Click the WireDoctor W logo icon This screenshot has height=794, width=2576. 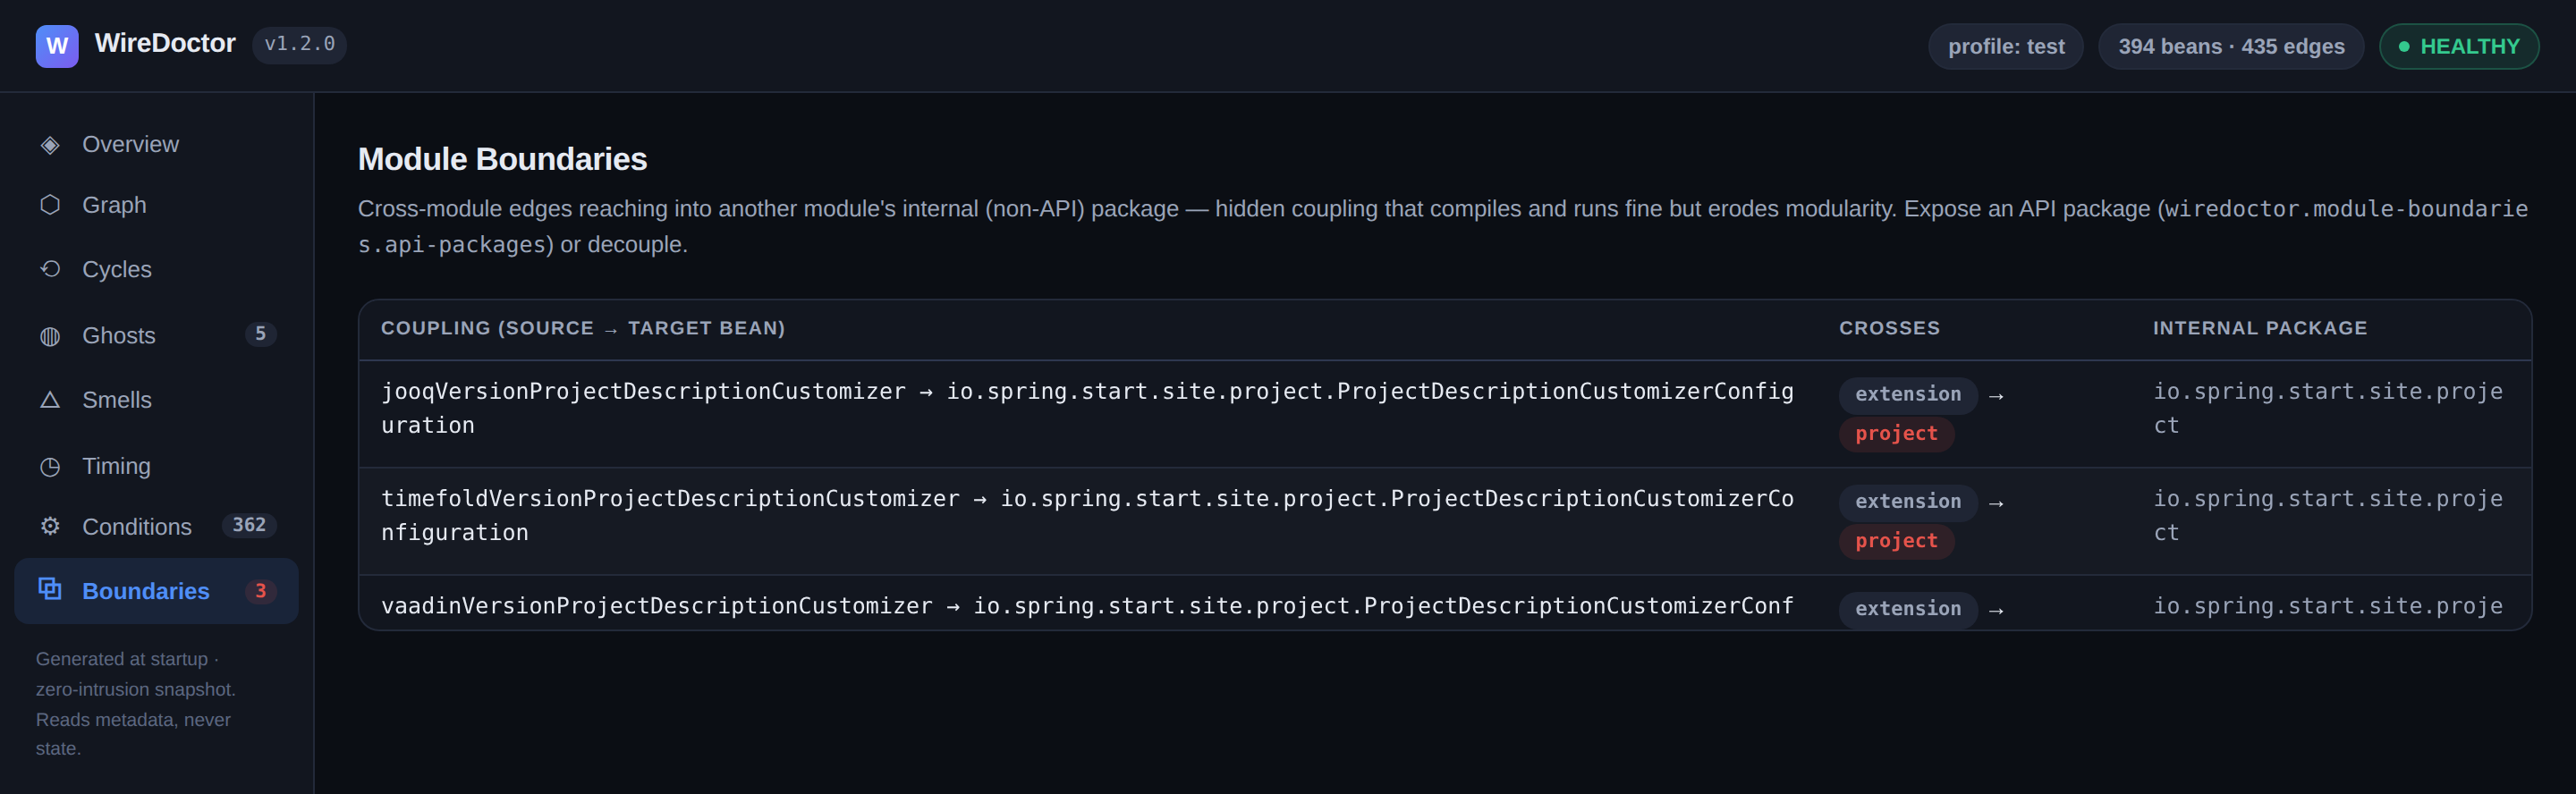point(57,46)
